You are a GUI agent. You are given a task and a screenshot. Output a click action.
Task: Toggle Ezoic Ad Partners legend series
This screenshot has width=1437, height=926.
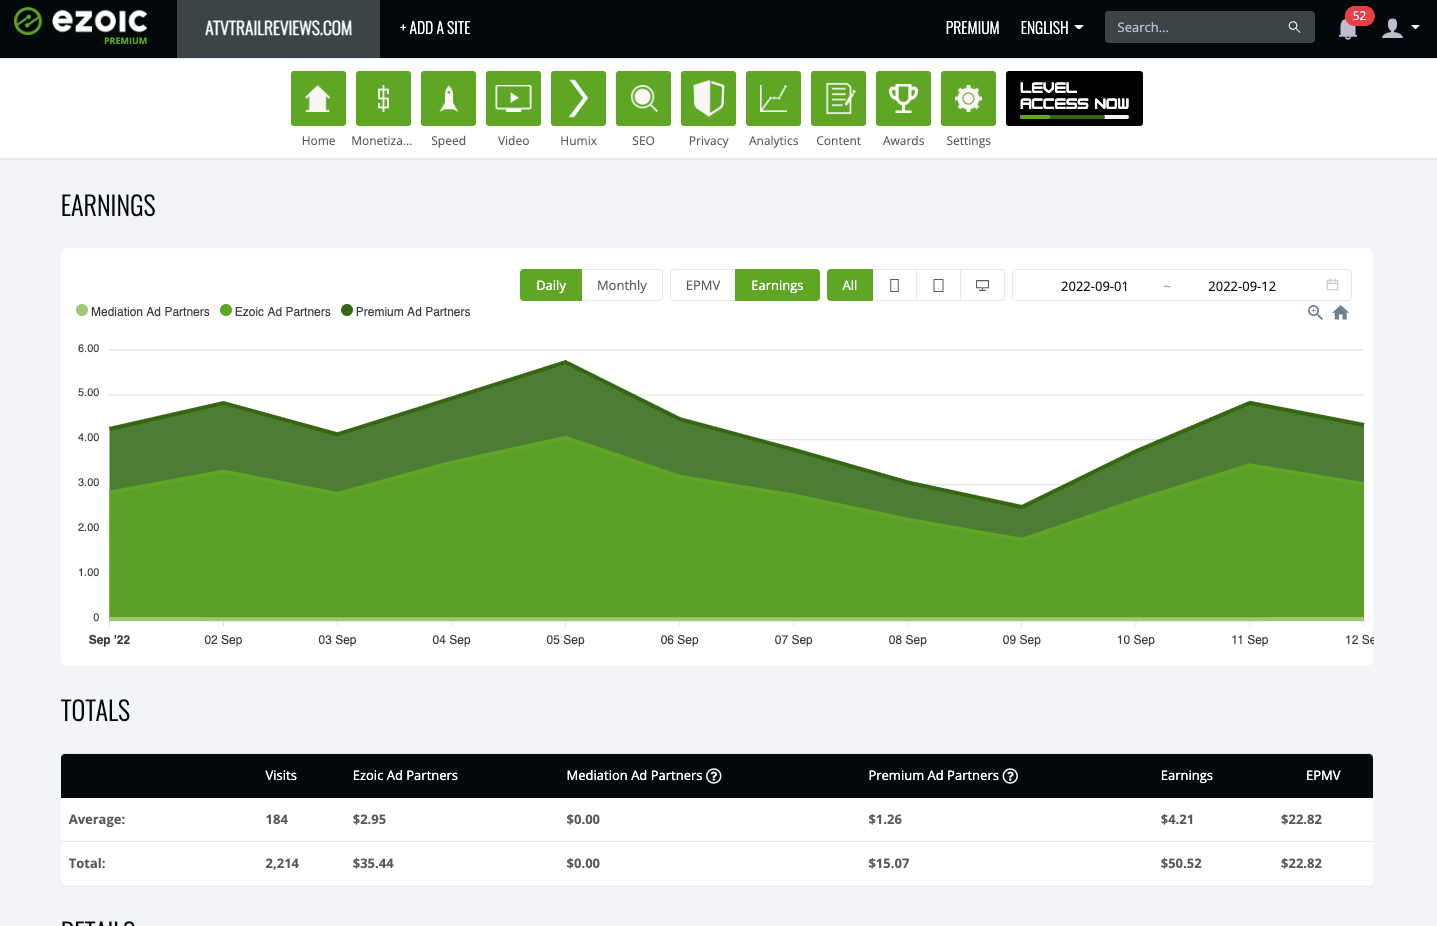(275, 311)
